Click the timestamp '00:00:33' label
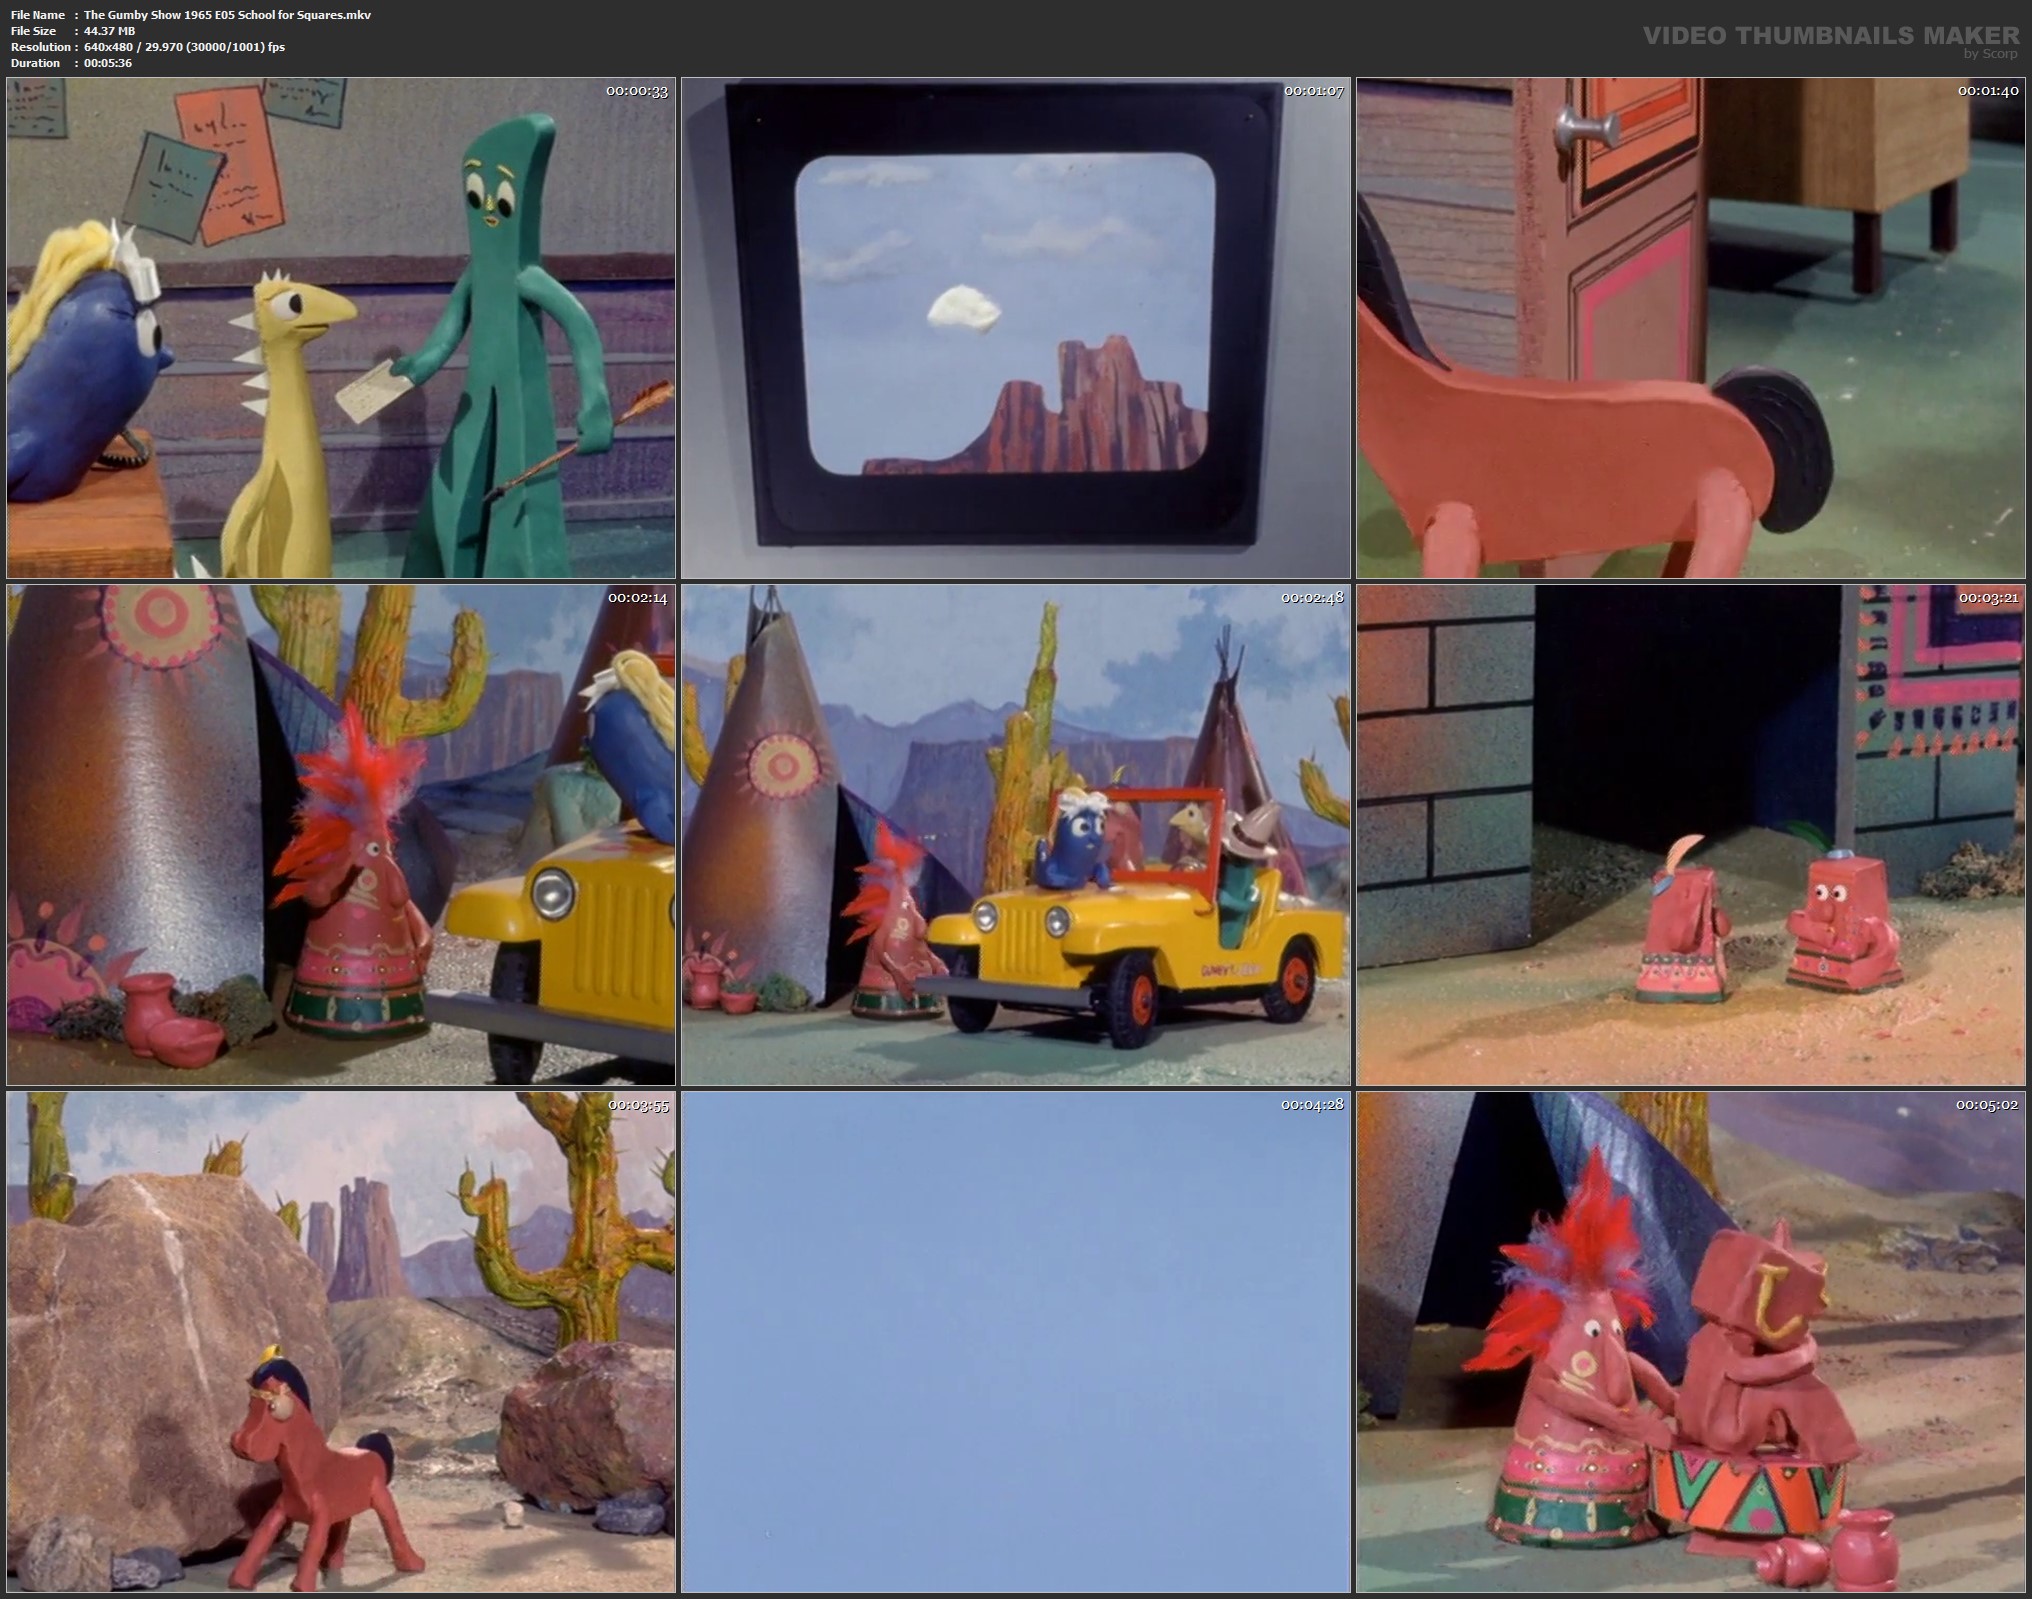The height and width of the screenshot is (1599, 2032). (x=637, y=91)
